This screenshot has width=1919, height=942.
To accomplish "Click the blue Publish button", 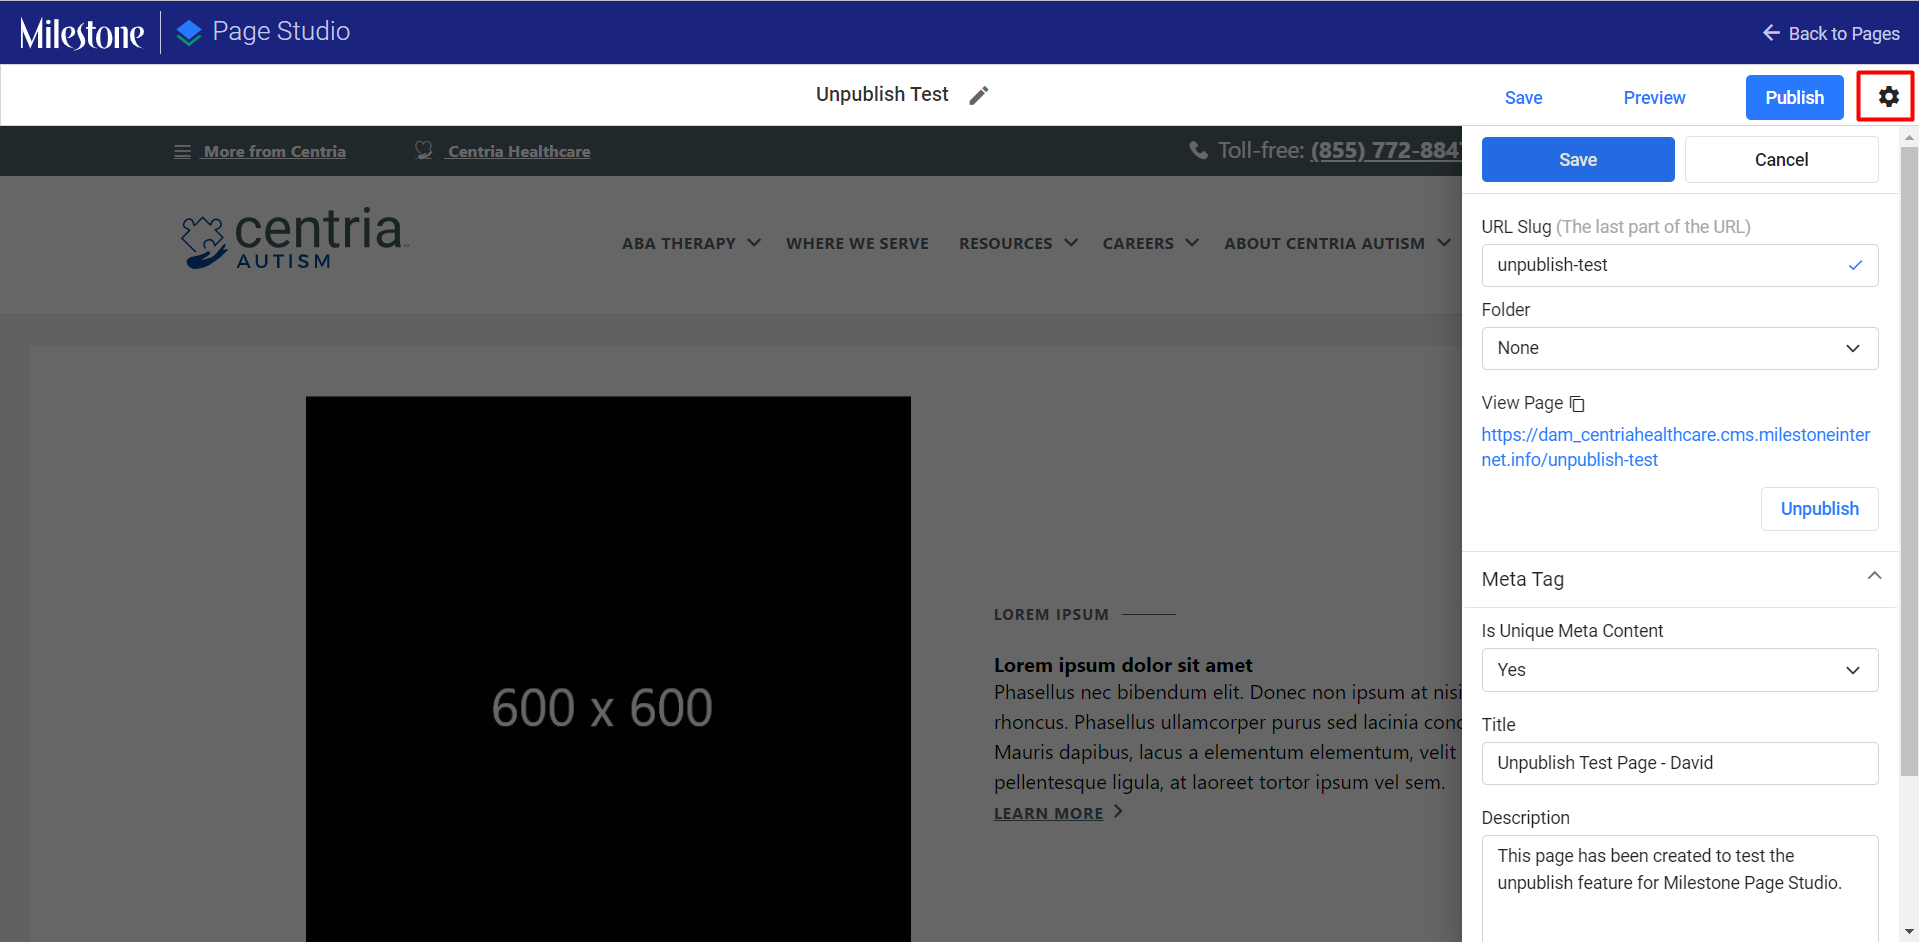I will 1794,98.
